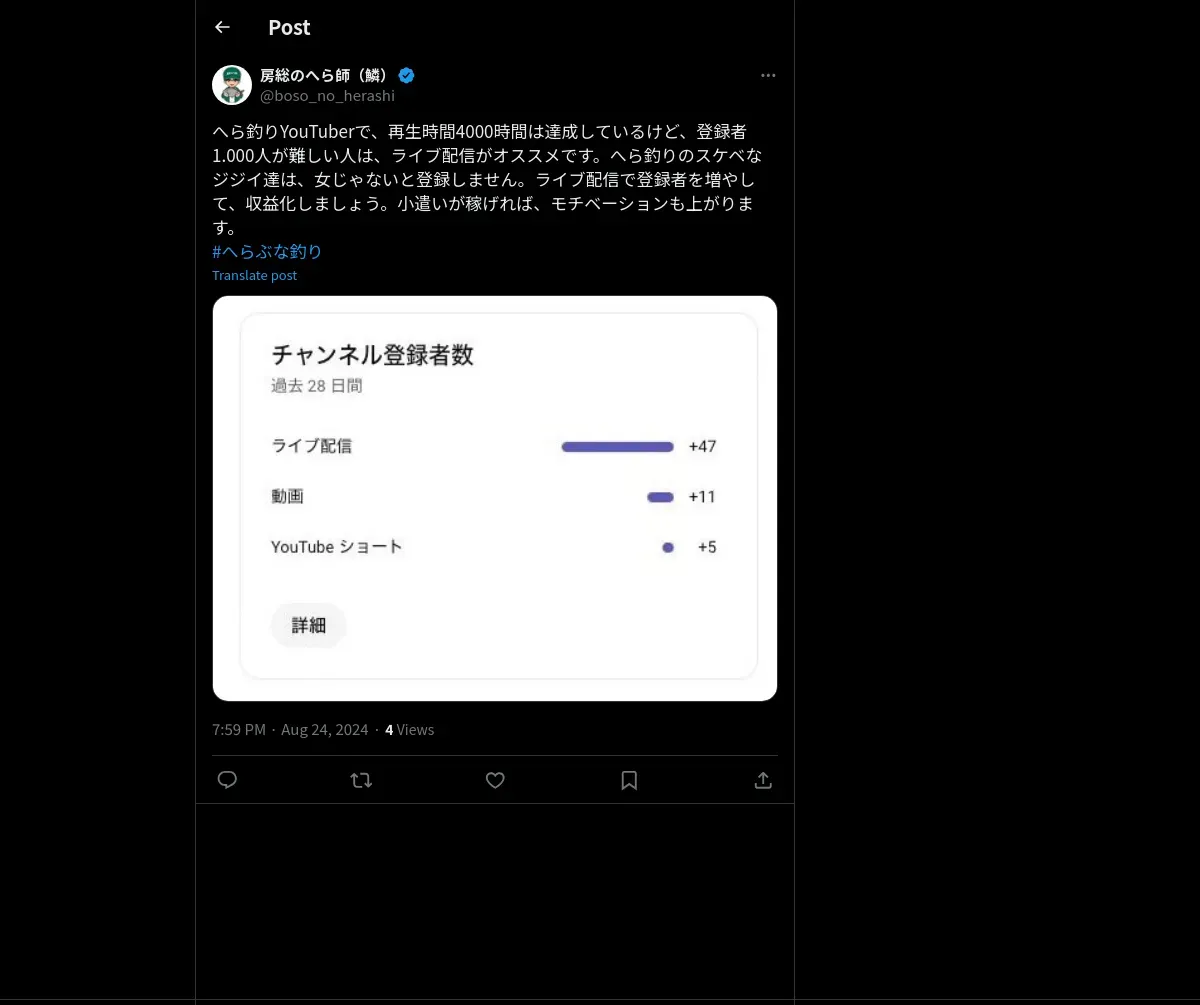Image resolution: width=1200 pixels, height=1005 pixels.
Task: Open the #へらぶな釣り hashtag
Action: (x=267, y=252)
